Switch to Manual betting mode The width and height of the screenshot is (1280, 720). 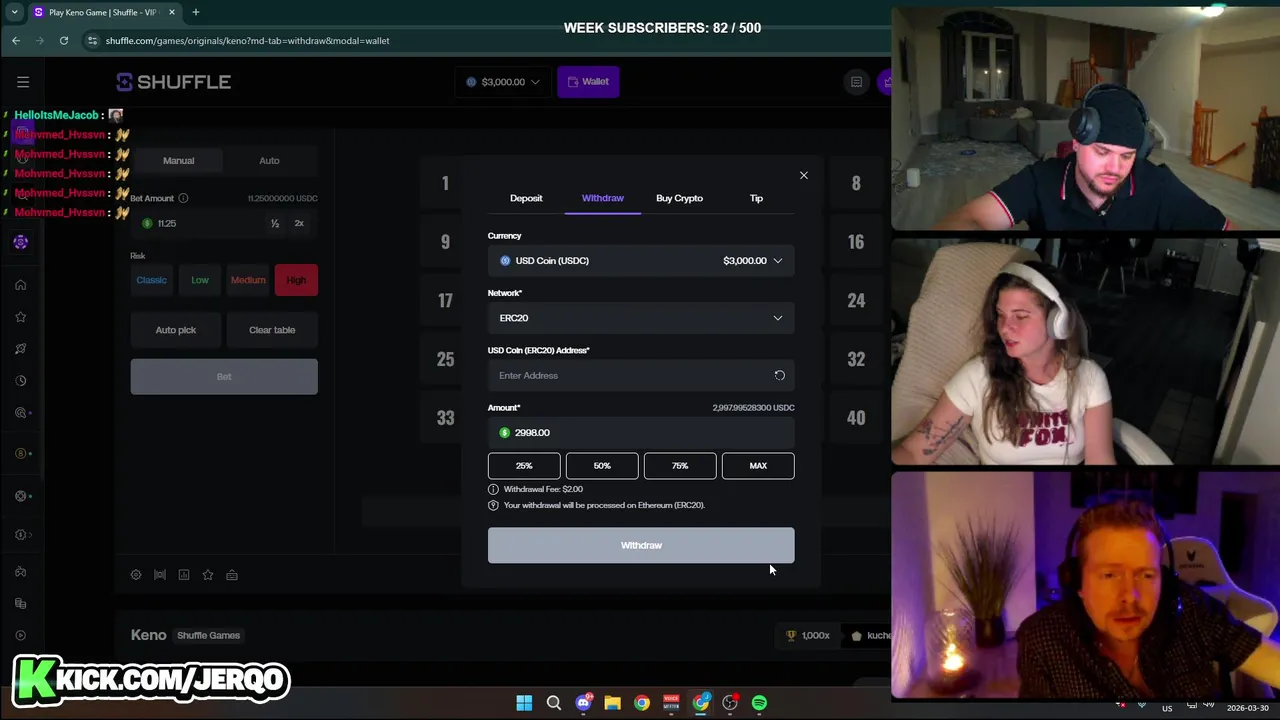(x=178, y=160)
